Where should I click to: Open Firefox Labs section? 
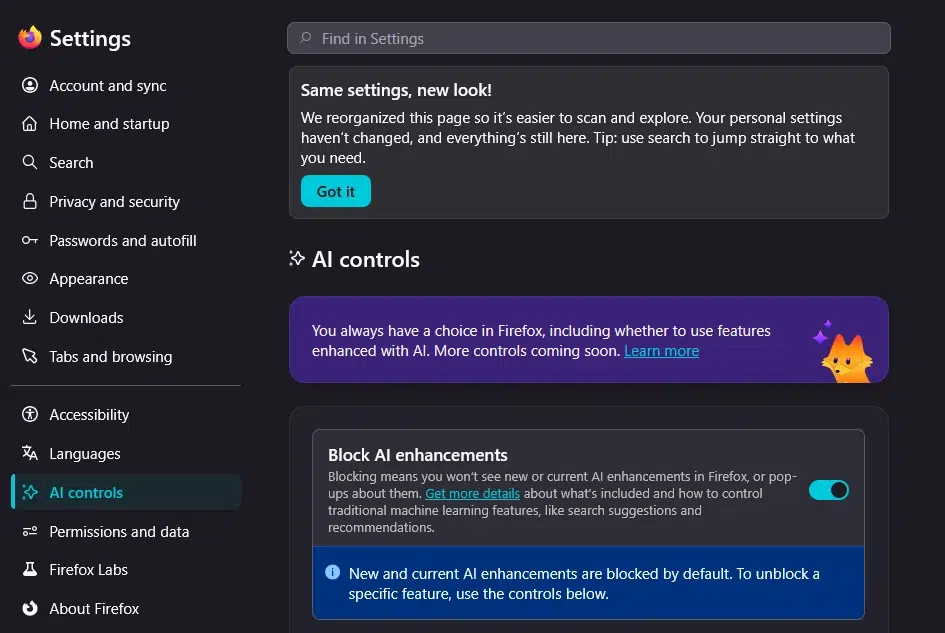[x=126, y=569]
